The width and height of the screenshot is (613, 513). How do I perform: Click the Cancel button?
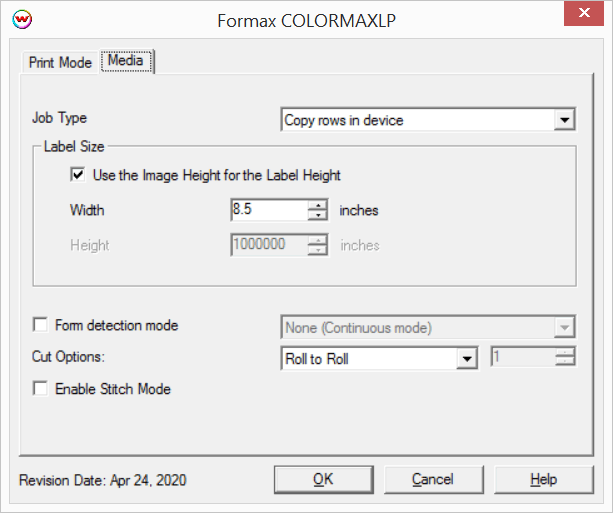[433, 480]
